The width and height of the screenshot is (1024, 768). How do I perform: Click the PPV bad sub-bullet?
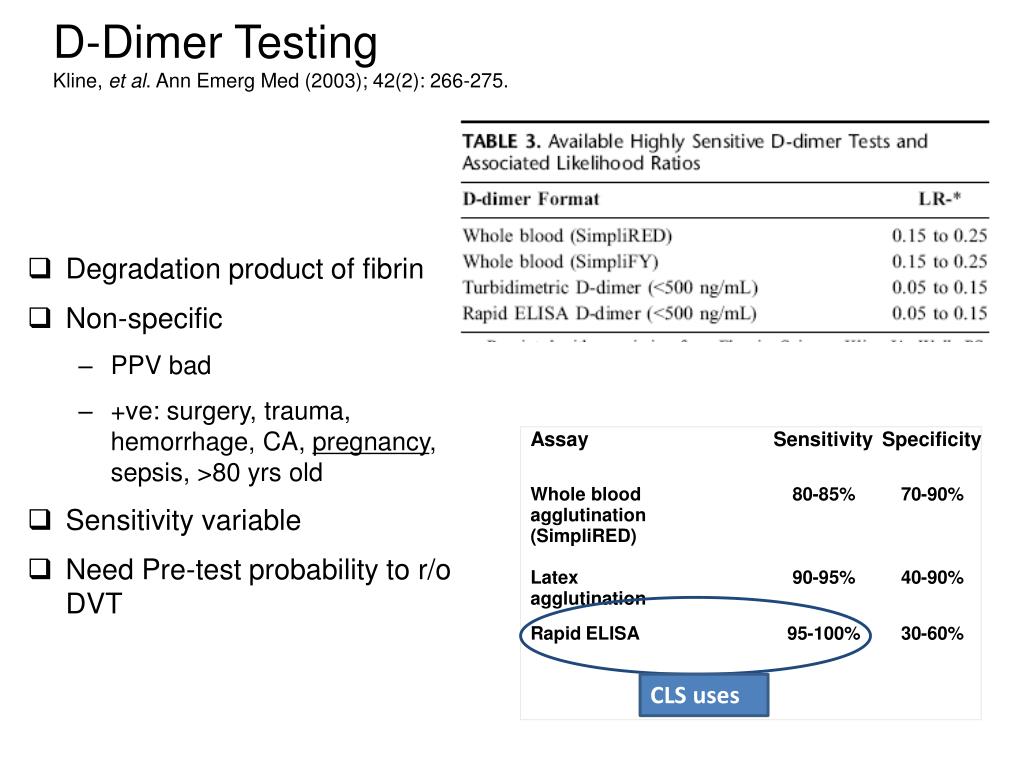(x=161, y=366)
